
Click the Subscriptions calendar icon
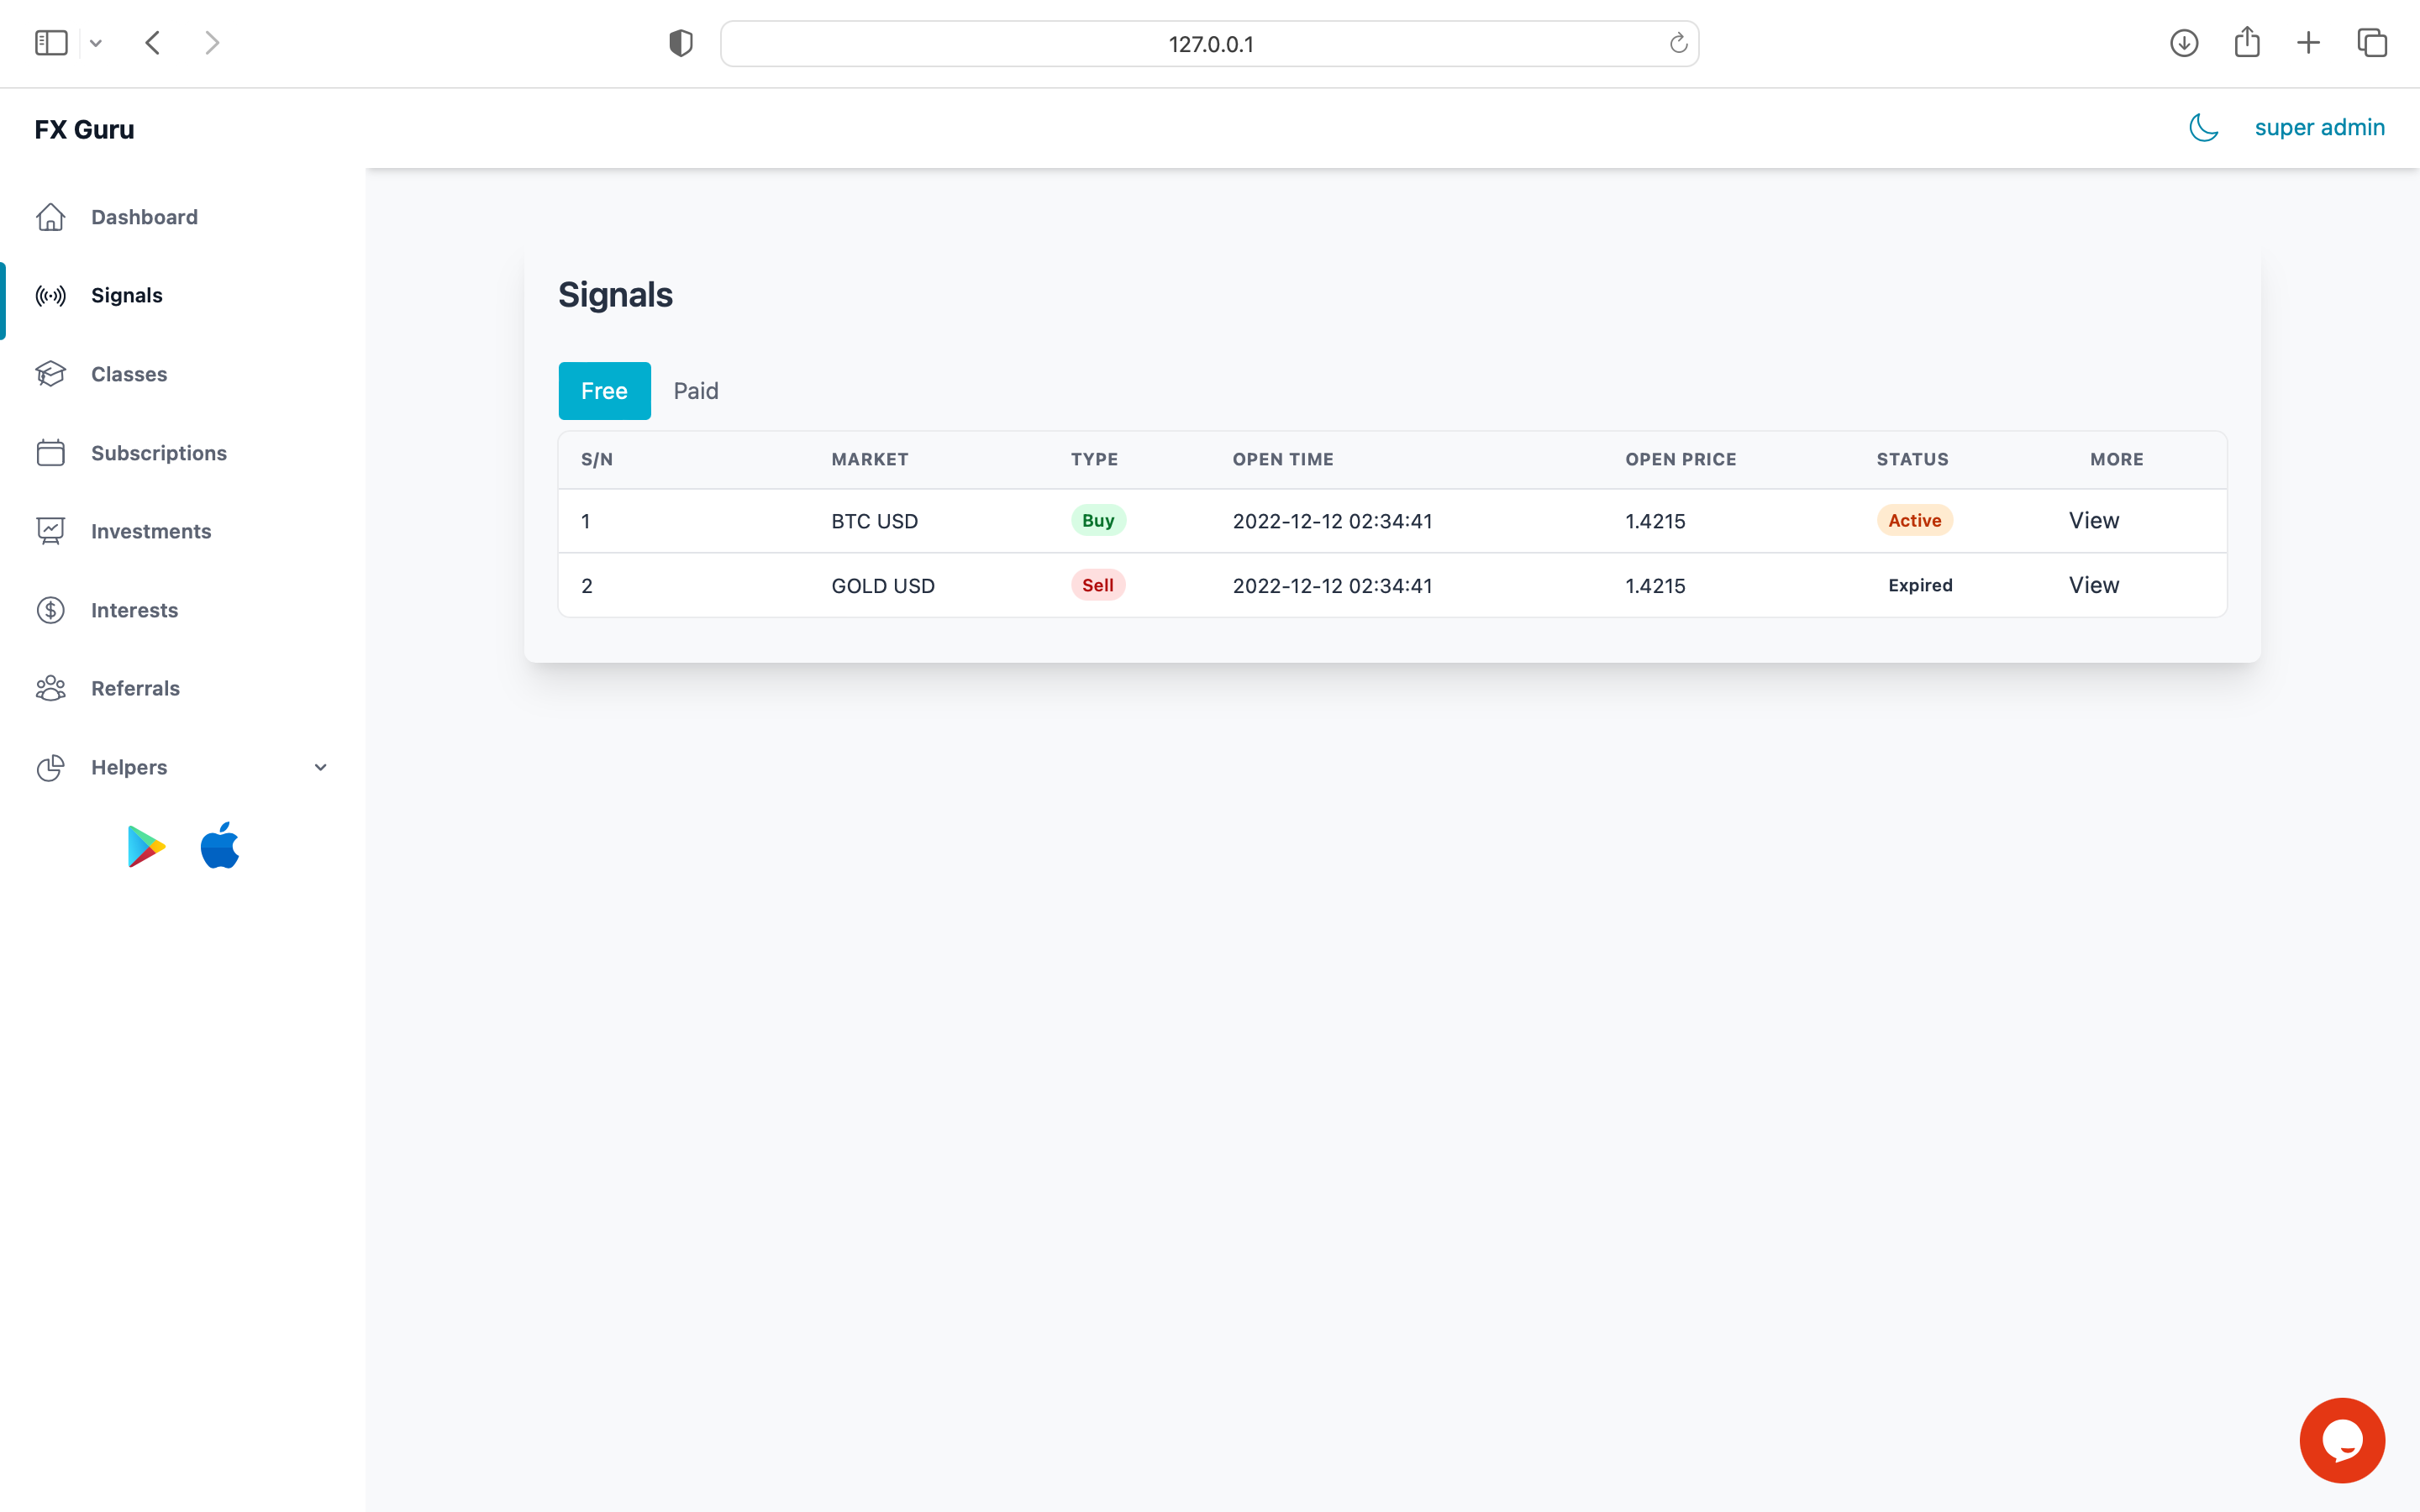click(x=51, y=453)
